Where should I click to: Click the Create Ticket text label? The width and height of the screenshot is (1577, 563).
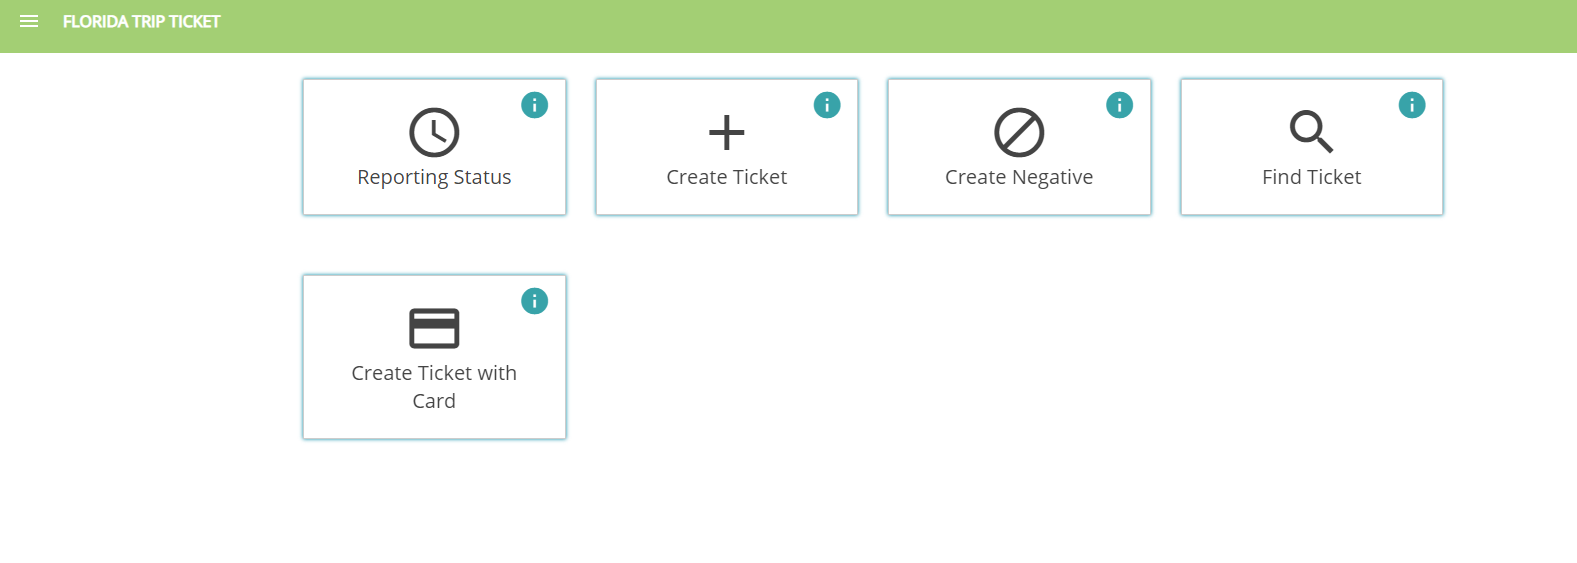727,177
